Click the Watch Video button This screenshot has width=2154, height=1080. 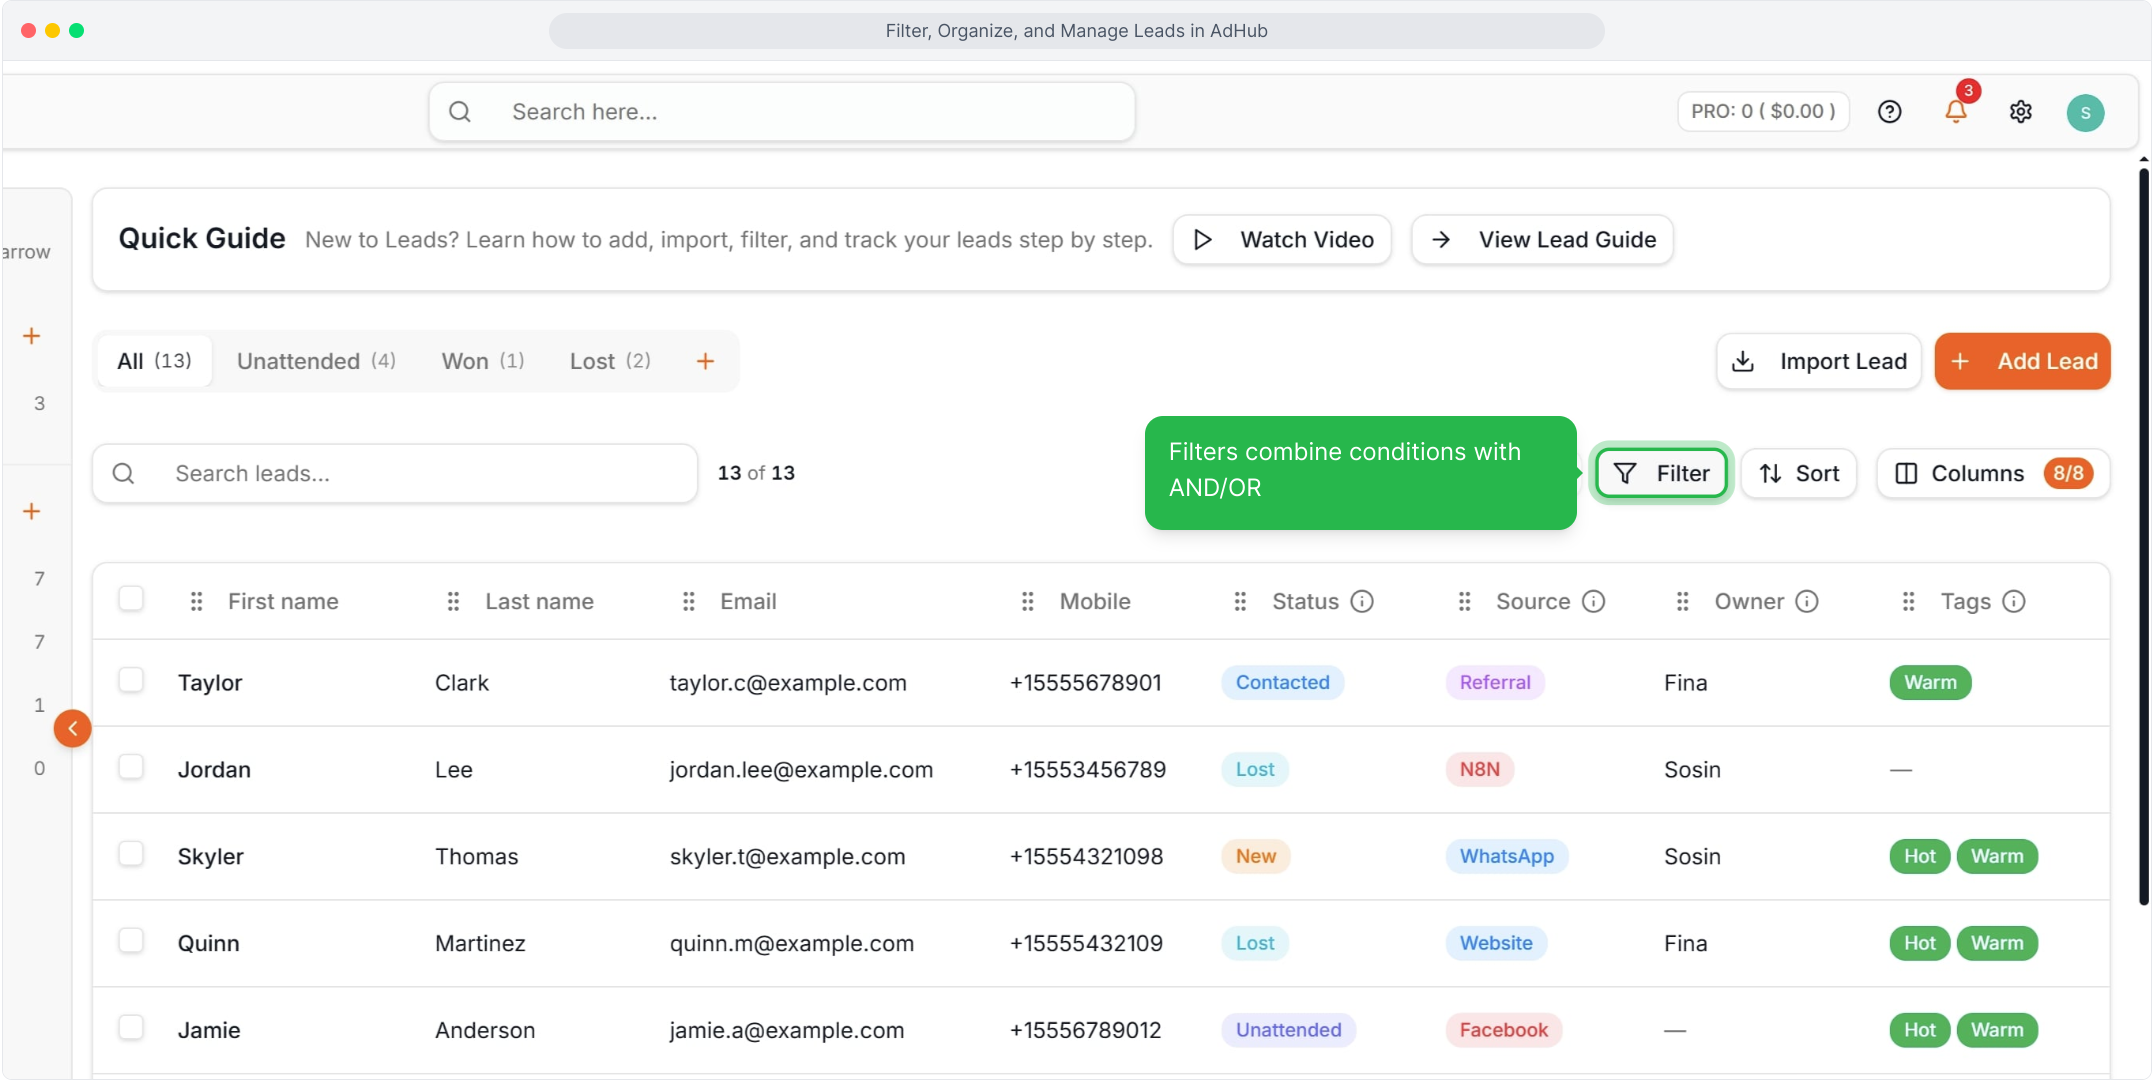(1282, 240)
